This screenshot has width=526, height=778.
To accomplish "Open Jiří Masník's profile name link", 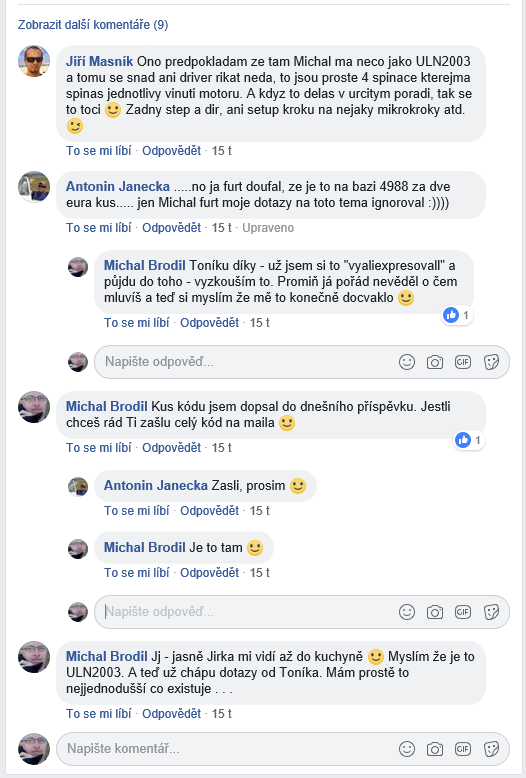I will tap(99, 62).
